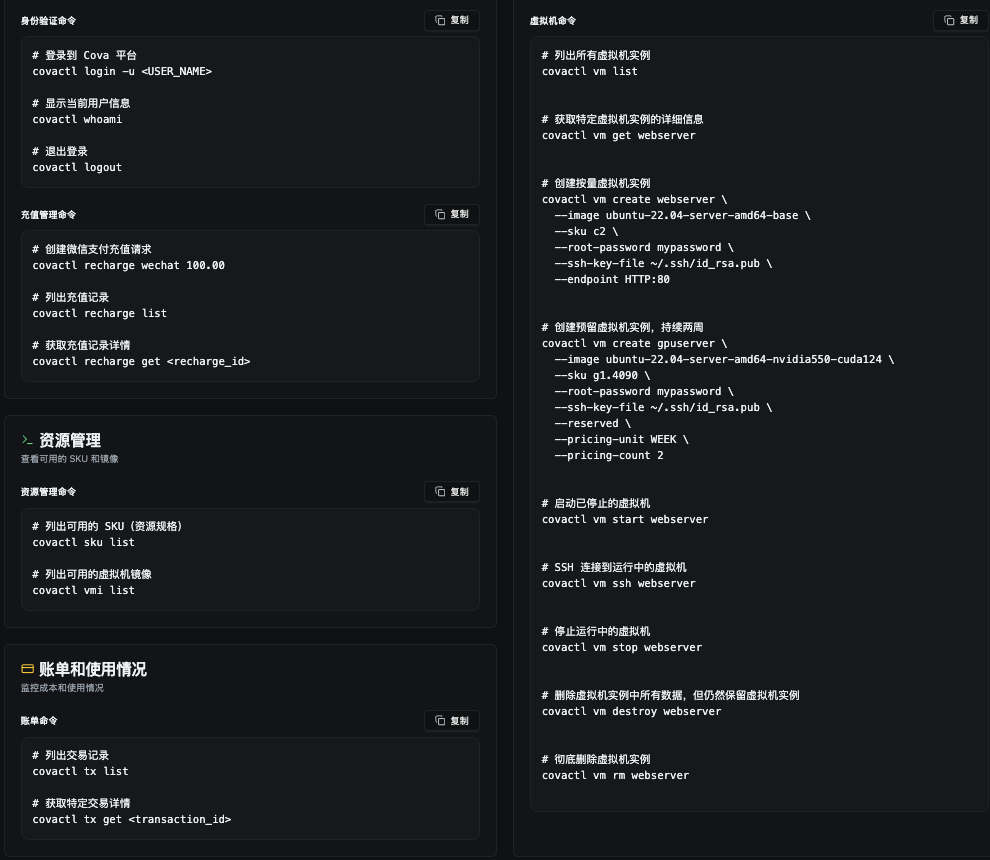Click the copy icon for 充值管理命令
The width and height of the screenshot is (990, 860).
[441, 214]
